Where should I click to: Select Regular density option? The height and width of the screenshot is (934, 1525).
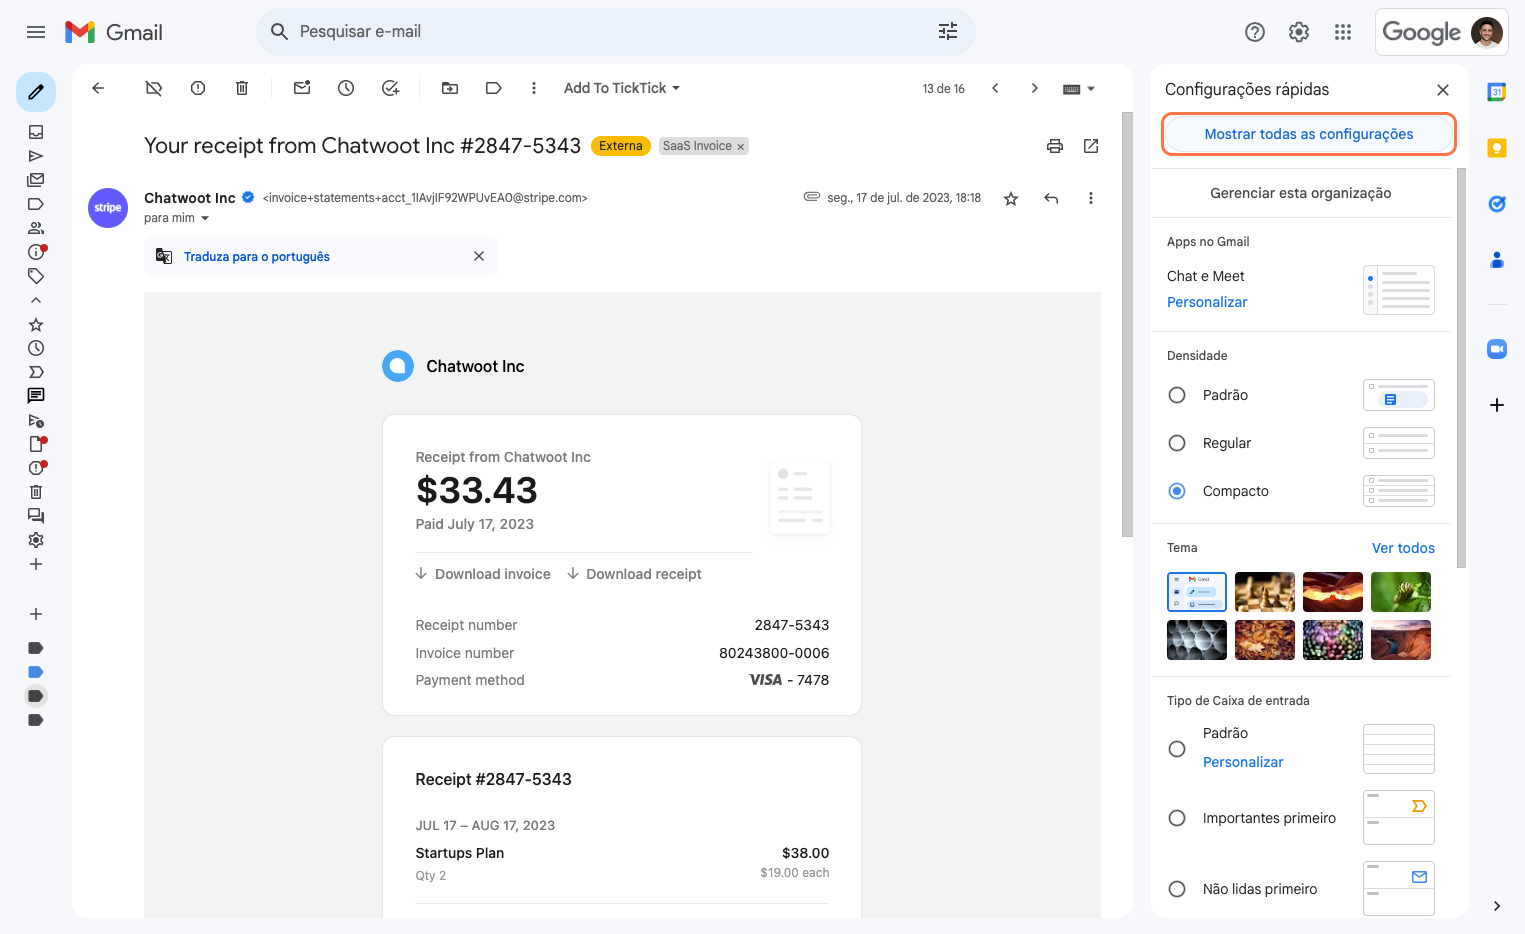click(1177, 443)
